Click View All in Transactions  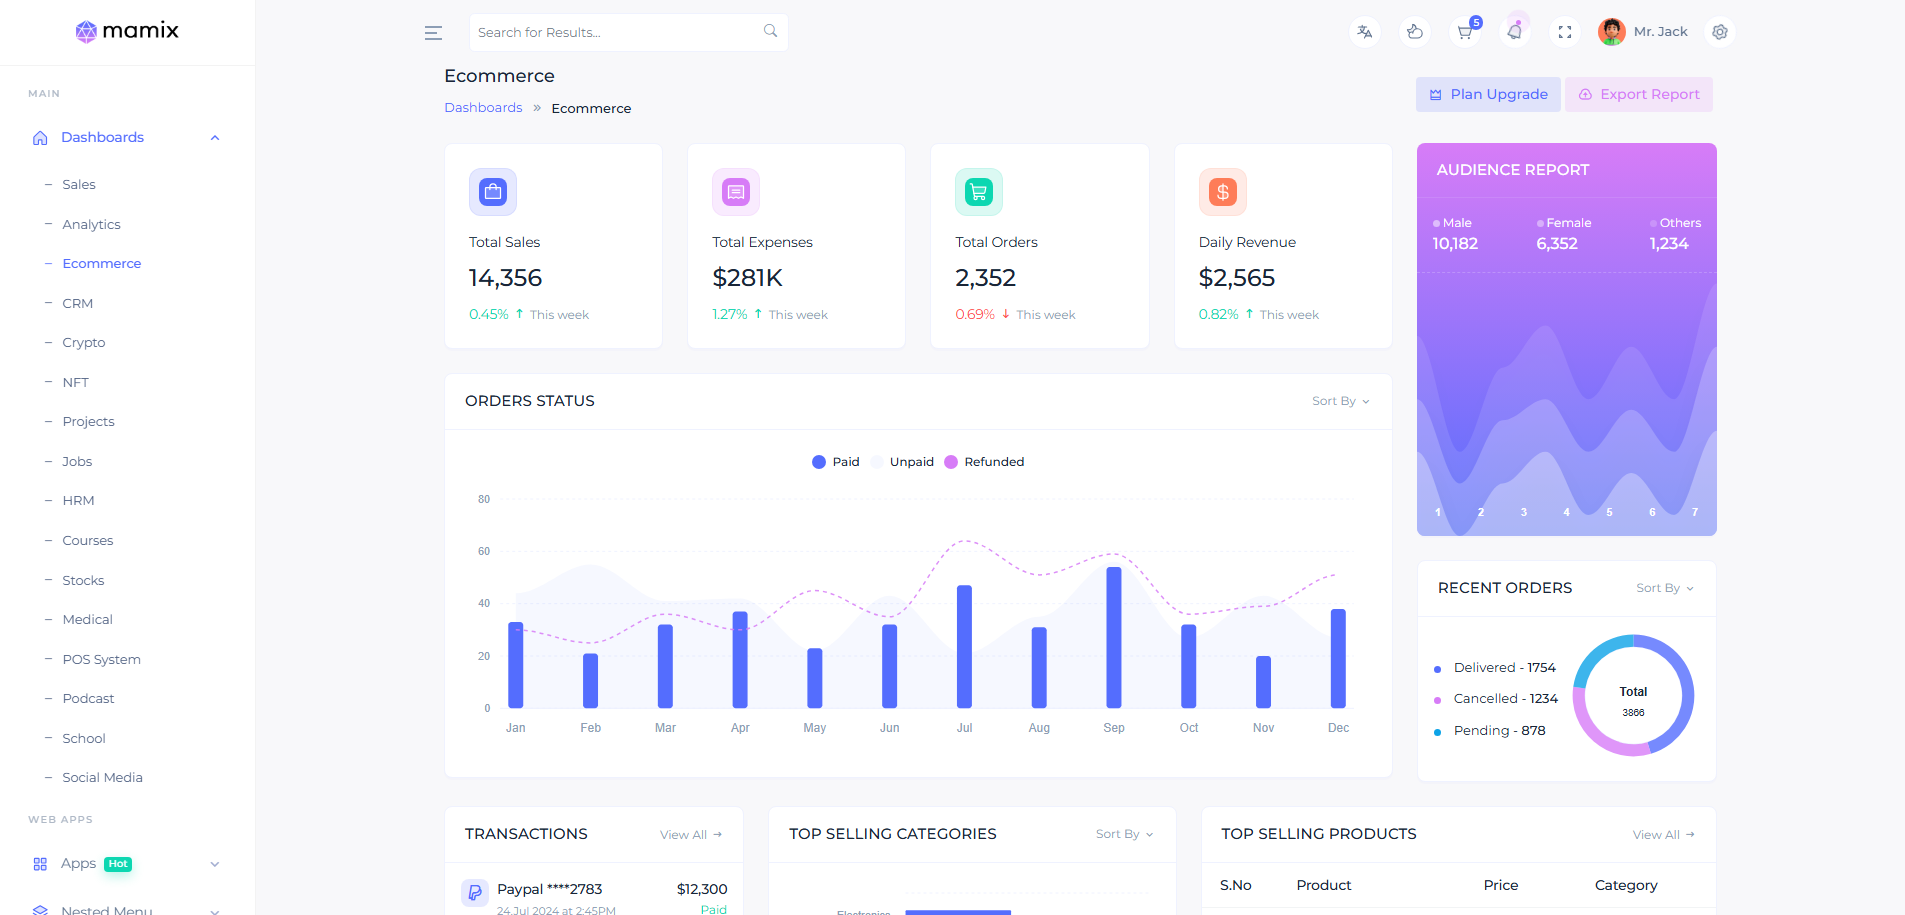point(691,835)
